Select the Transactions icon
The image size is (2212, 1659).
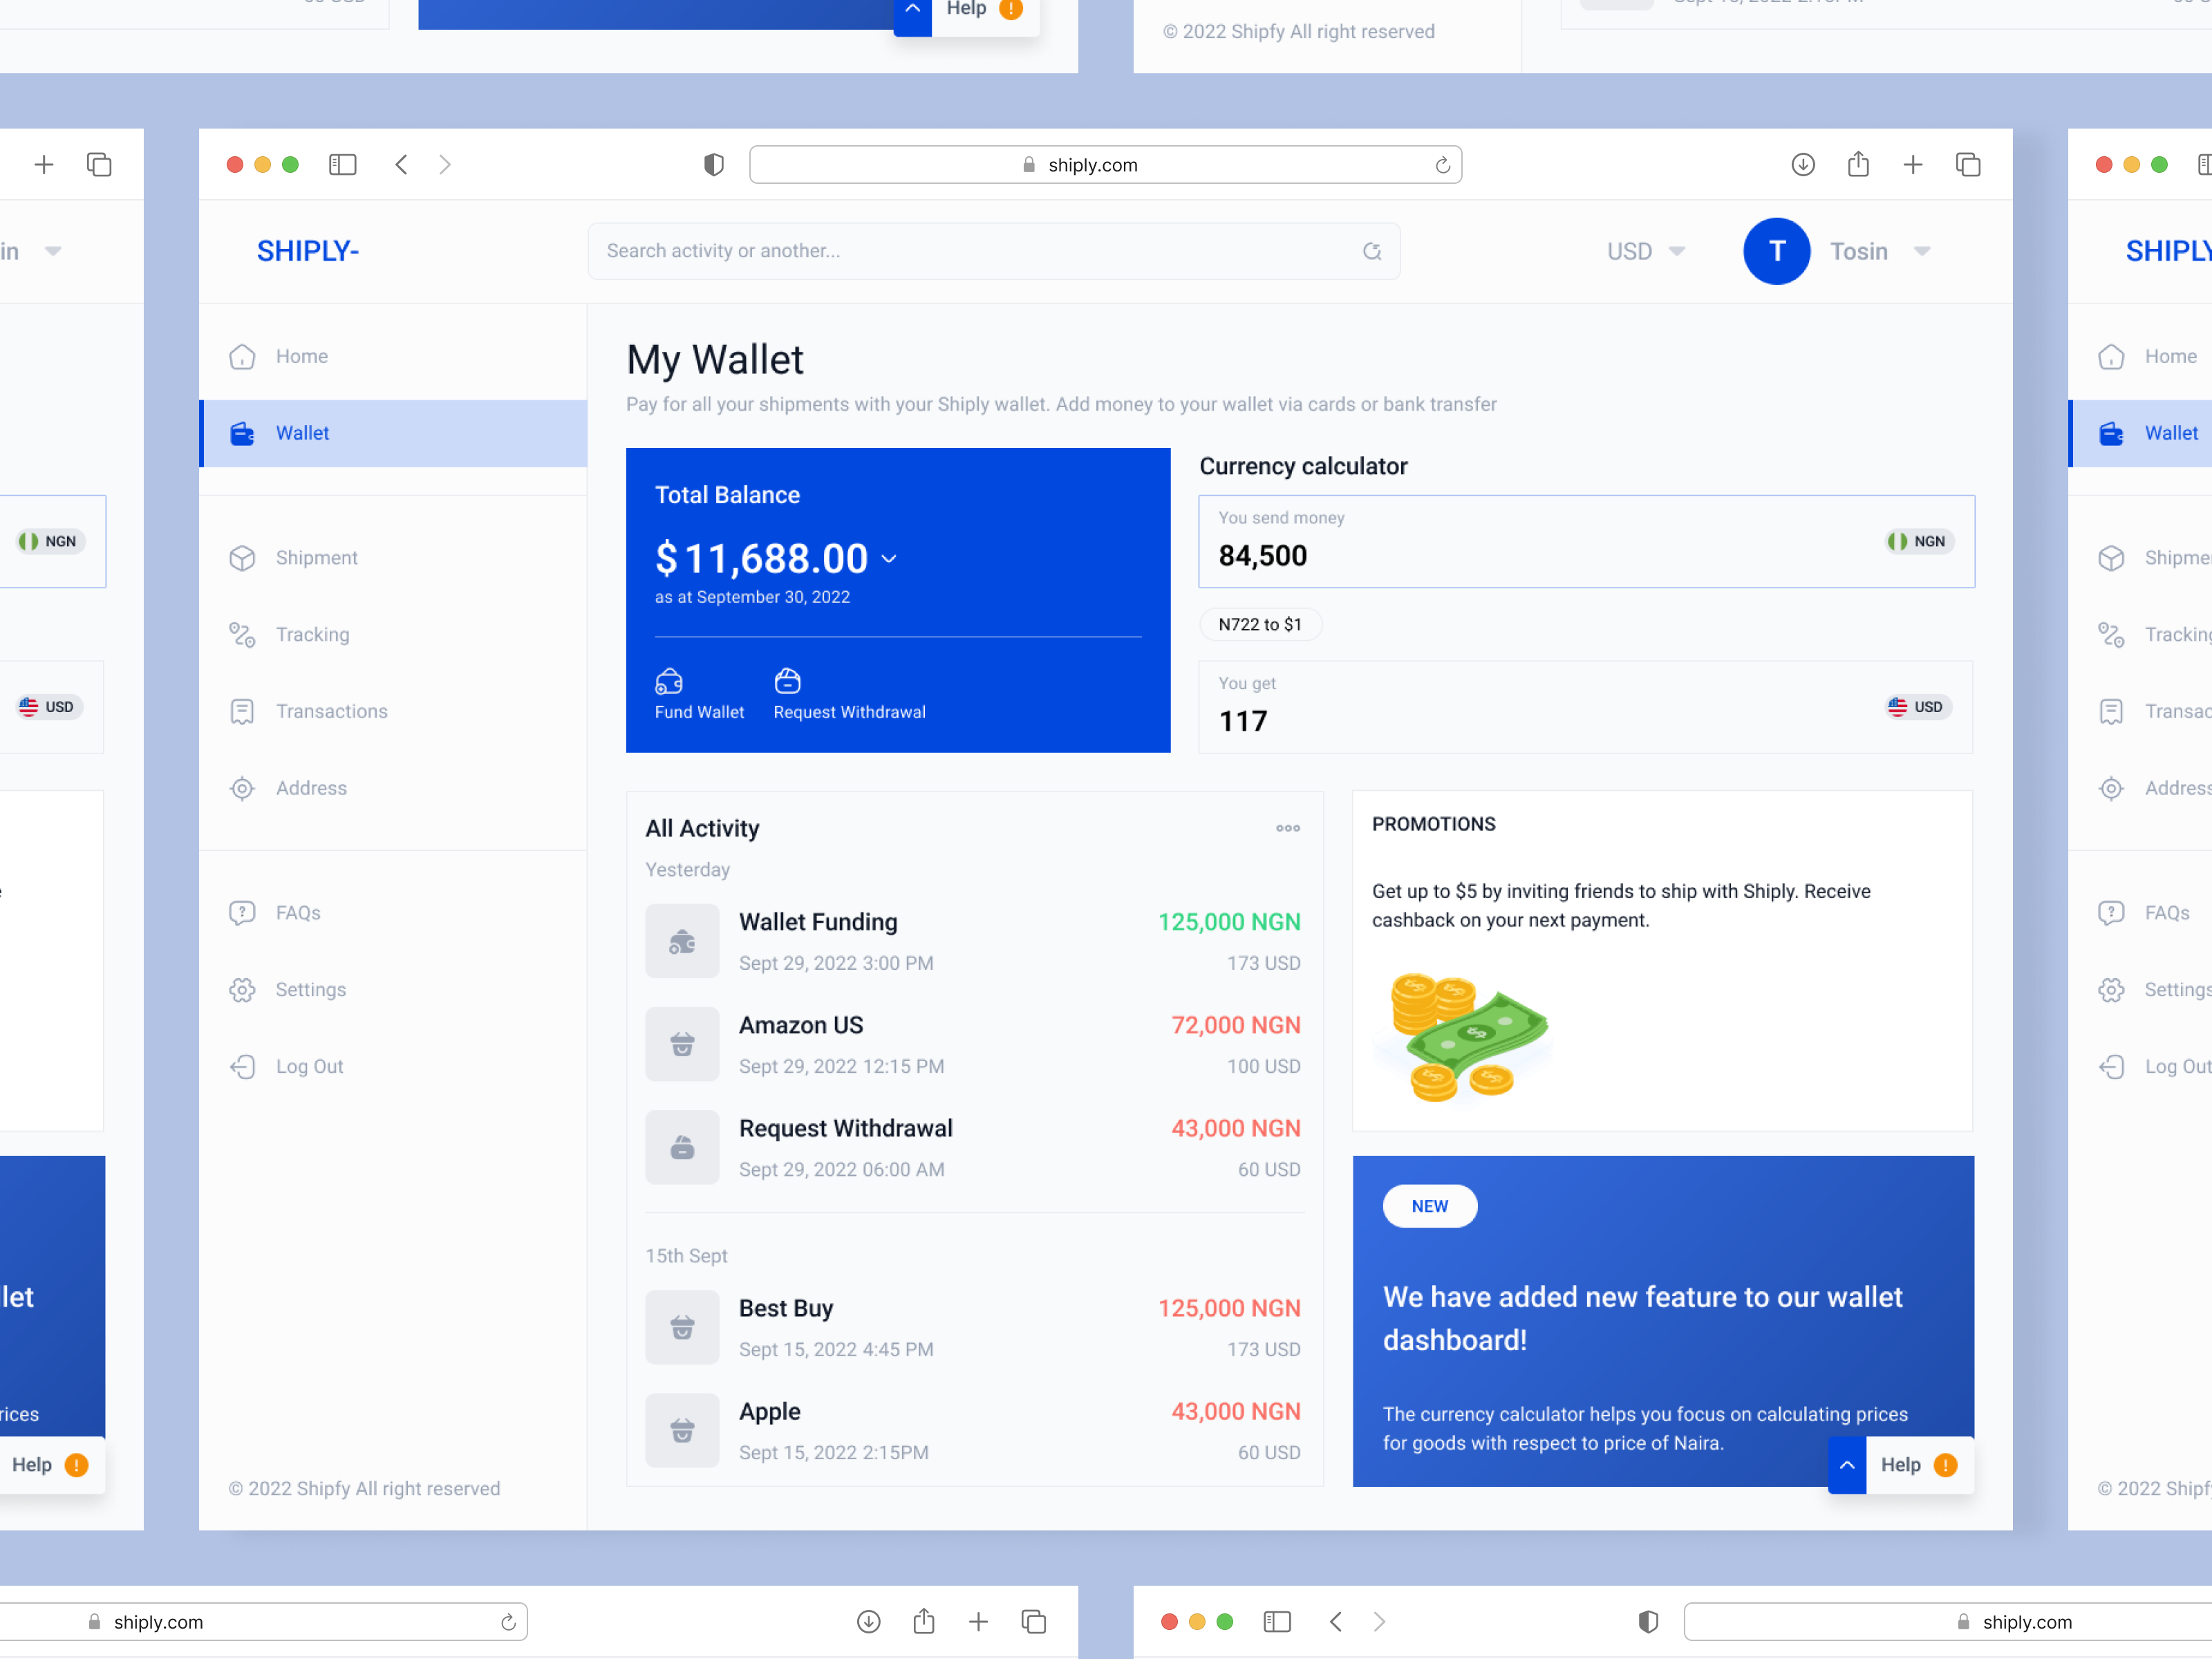[243, 711]
